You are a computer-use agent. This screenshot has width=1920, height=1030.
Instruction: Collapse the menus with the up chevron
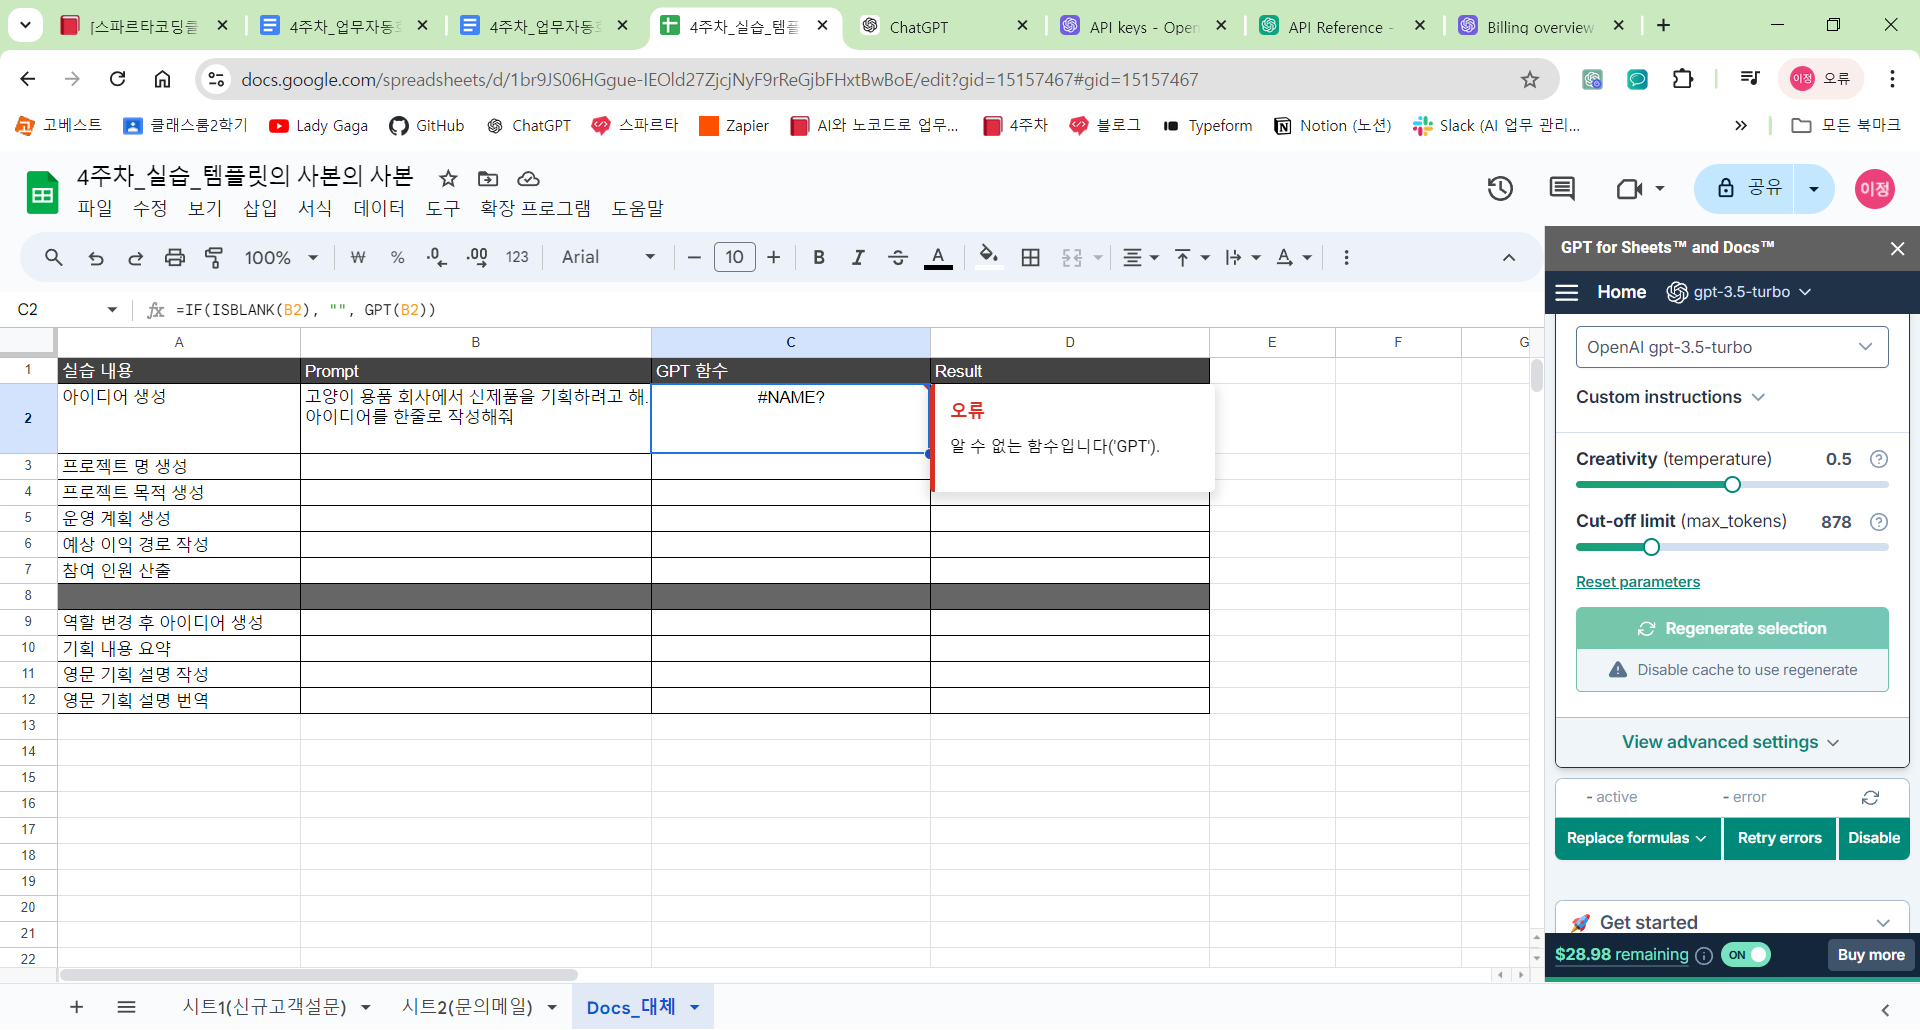(1509, 258)
